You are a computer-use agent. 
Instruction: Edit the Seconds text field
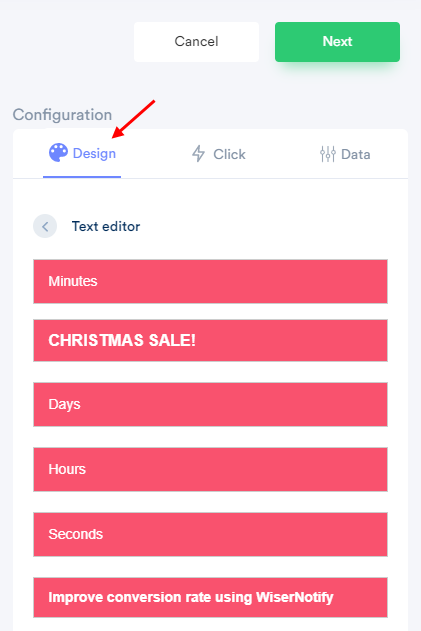[210, 534]
